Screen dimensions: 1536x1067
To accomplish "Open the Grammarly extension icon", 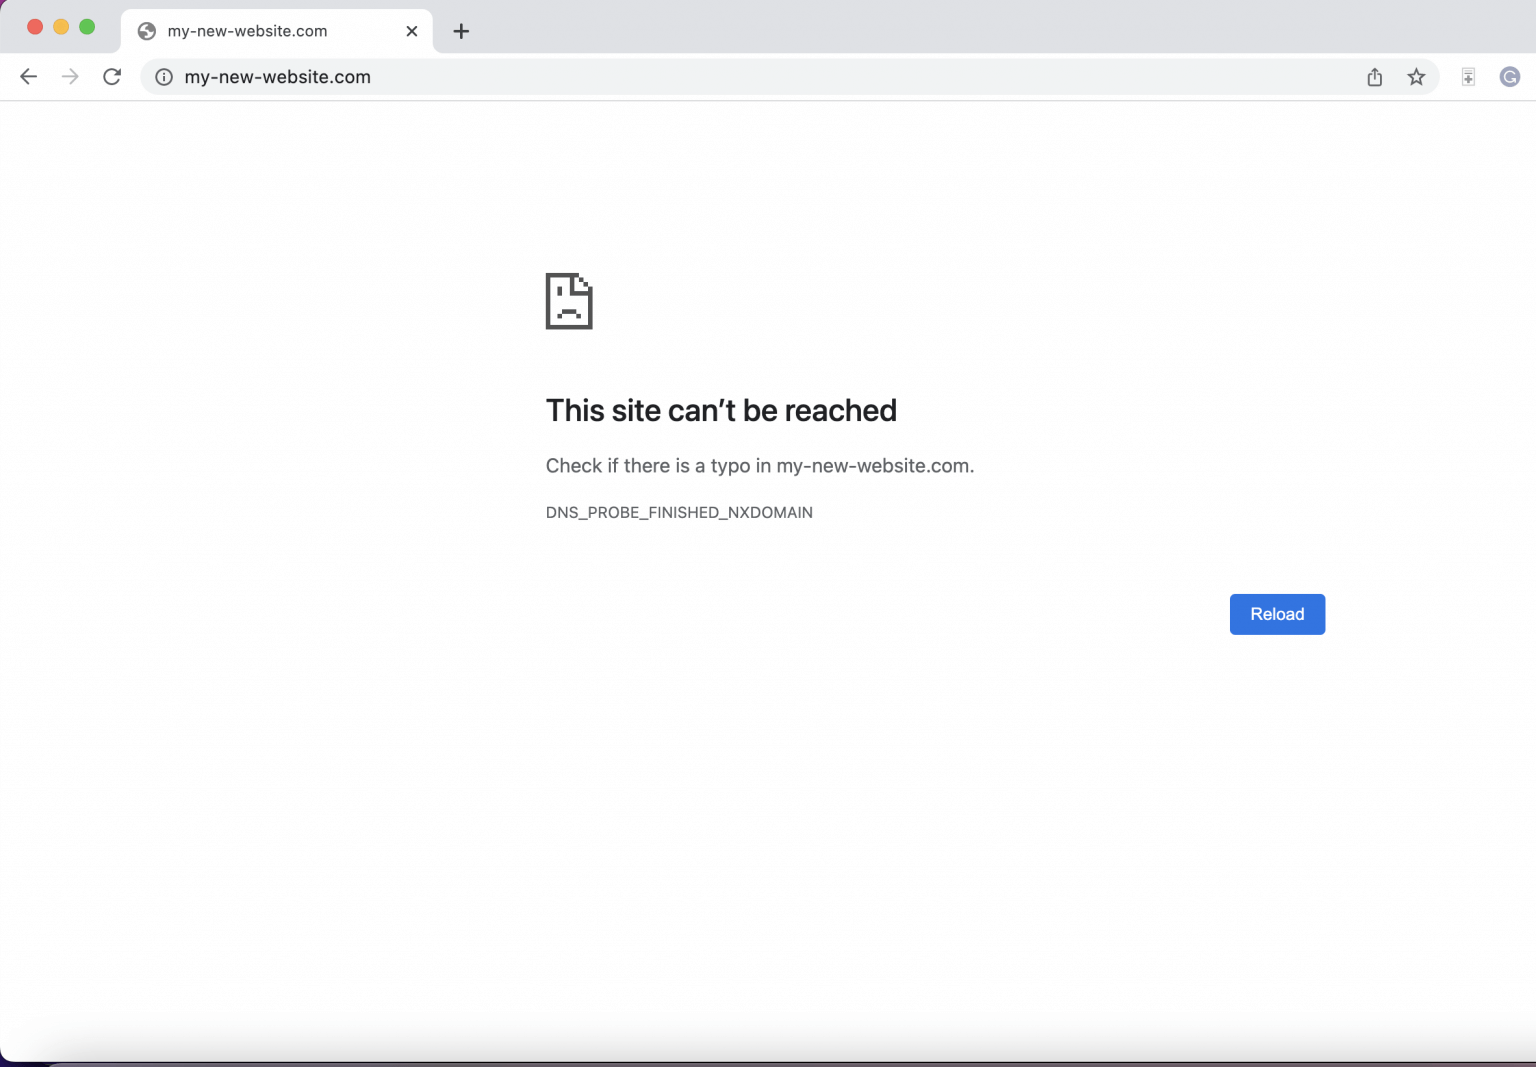I will tap(1509, 76).
